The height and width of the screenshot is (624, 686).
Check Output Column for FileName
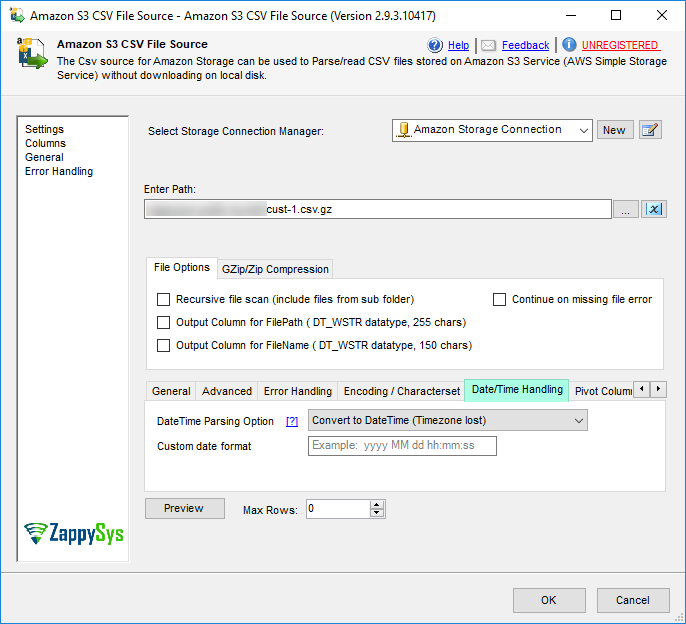click(x=163, y=346)
